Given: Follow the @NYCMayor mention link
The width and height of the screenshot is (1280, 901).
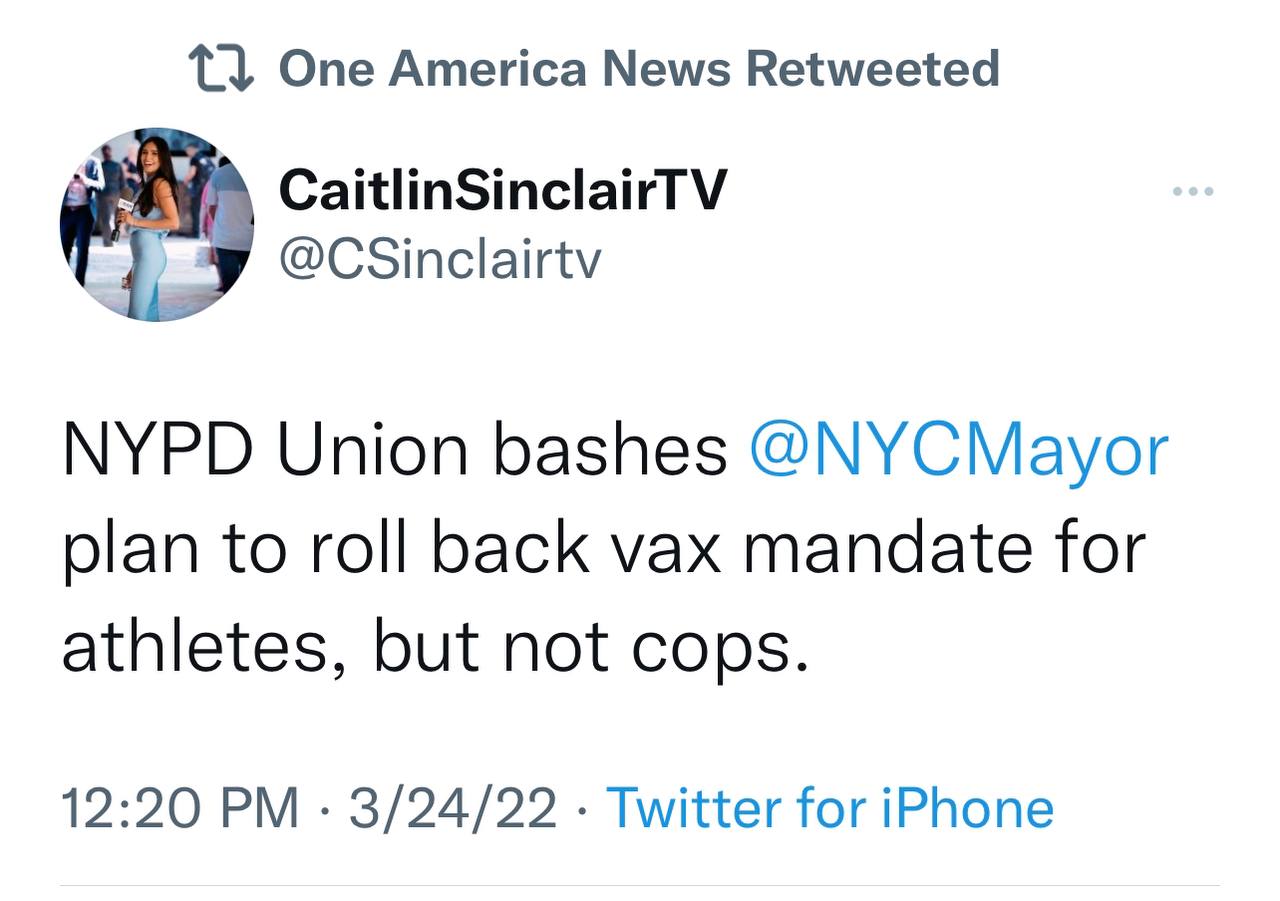Looking at the screenshot, I should pos(958,453).
